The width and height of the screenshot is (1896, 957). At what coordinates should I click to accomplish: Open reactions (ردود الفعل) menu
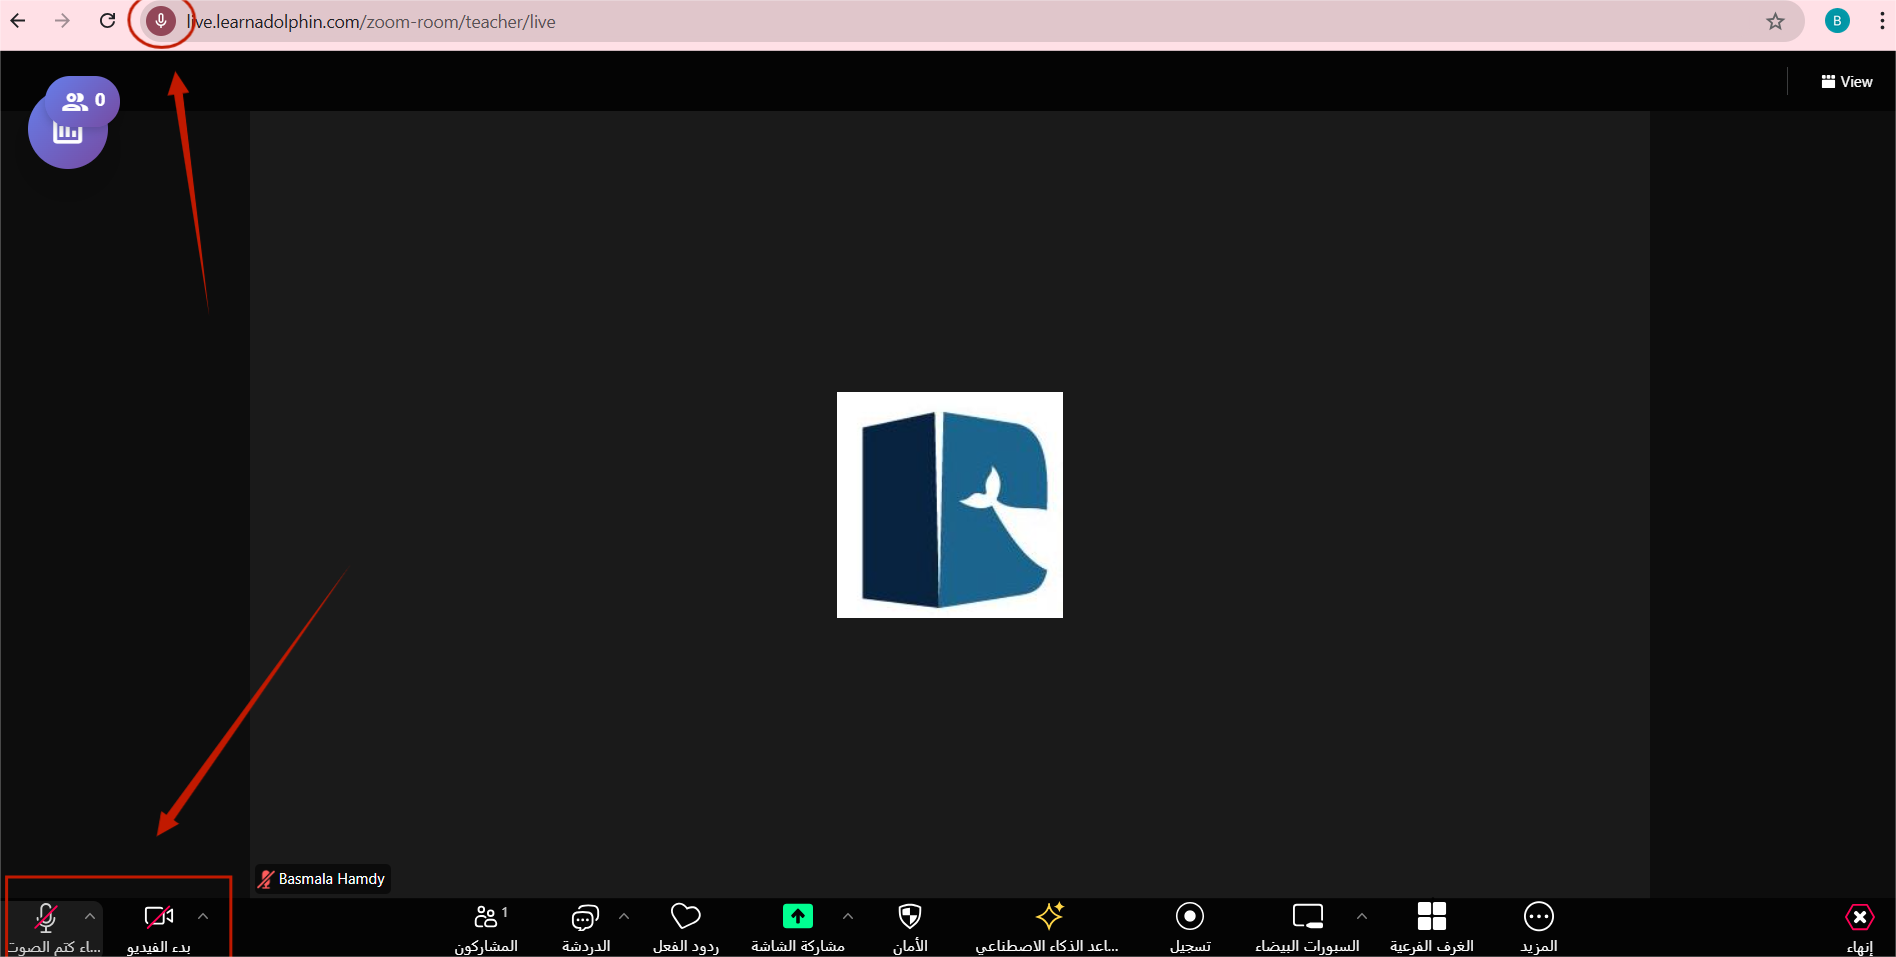[685, 926]
